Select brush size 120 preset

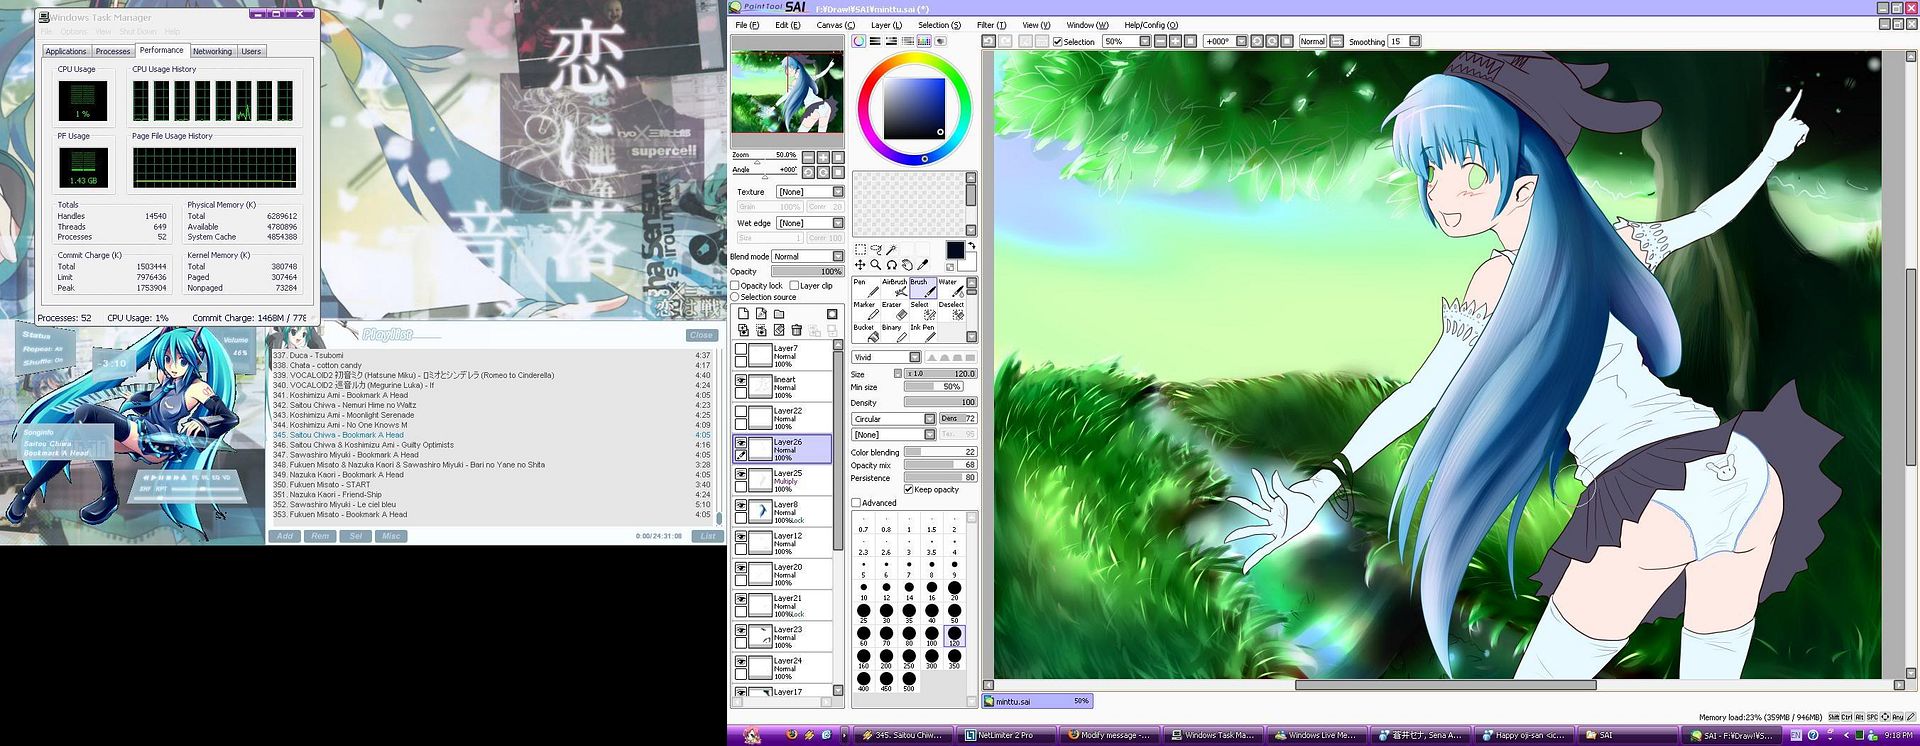pyautogui.click(x=954, y=636)
